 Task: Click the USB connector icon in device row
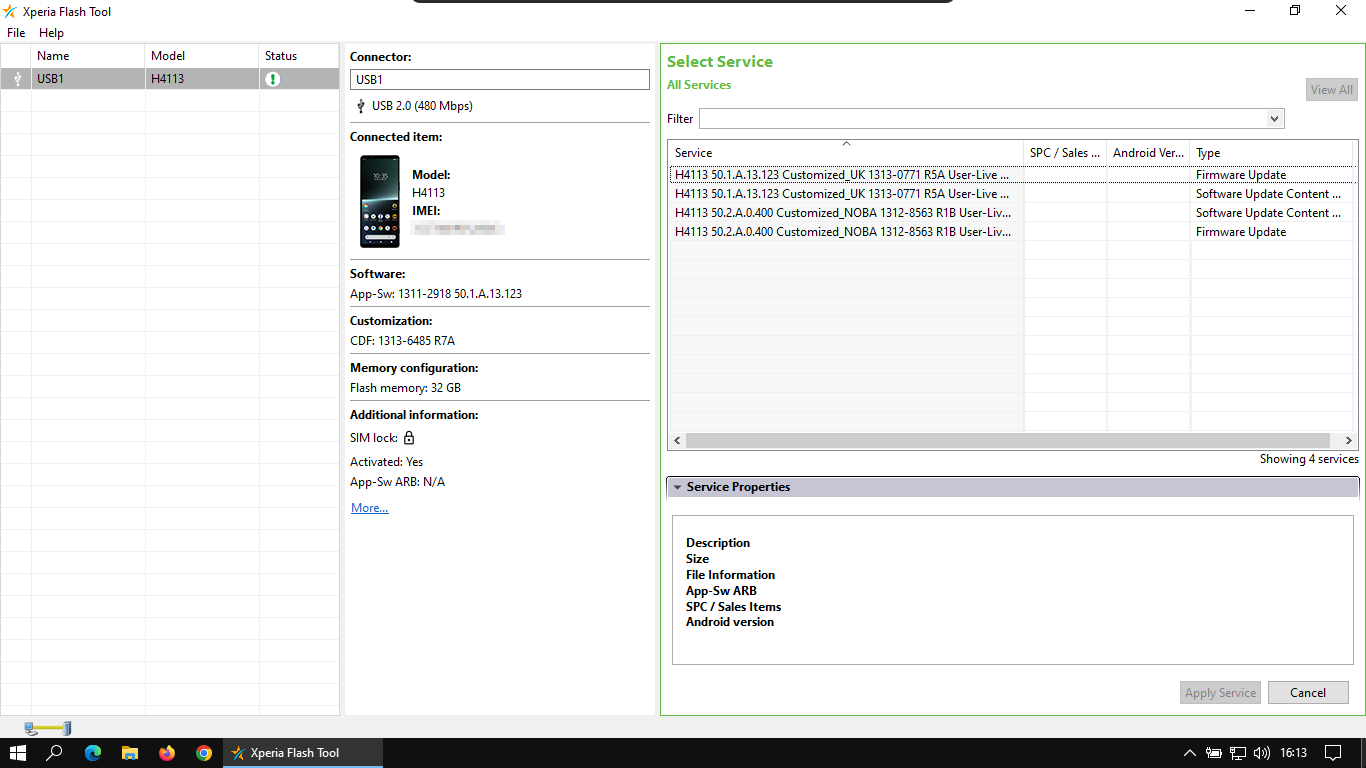pyautogui.click(x=17, y=79)
